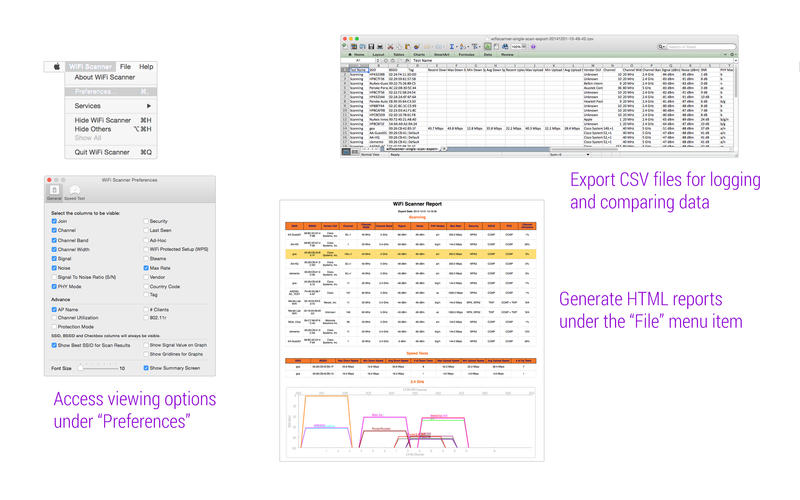Open the Sum dropdown in Excel status bar
Screen dimensions: 800x500
pyautogui.click(x=588, y=155)
